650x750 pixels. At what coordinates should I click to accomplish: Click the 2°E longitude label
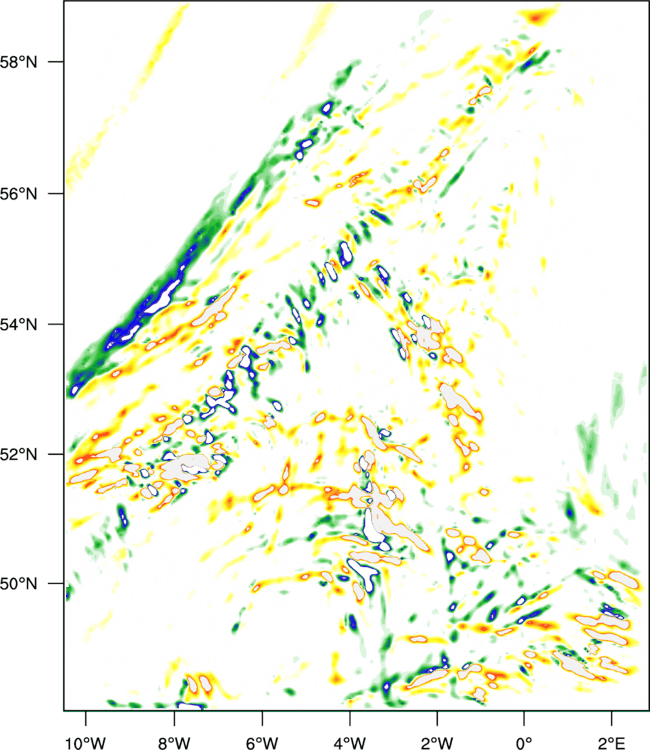pyautogui.click(x=612, y=742)
